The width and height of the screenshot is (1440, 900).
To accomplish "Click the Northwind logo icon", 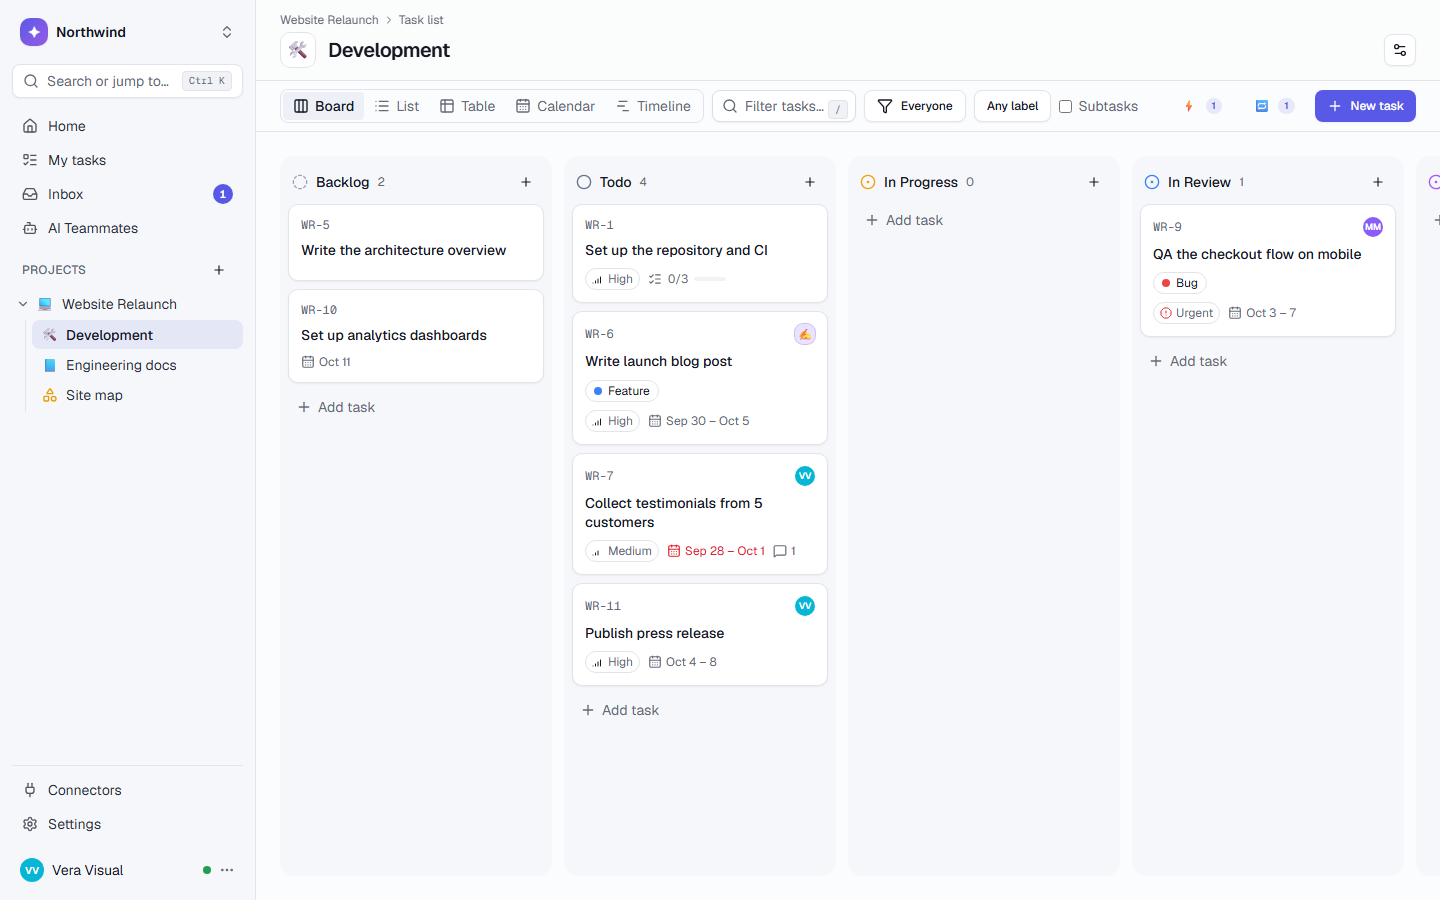I will tap(34, 32).
